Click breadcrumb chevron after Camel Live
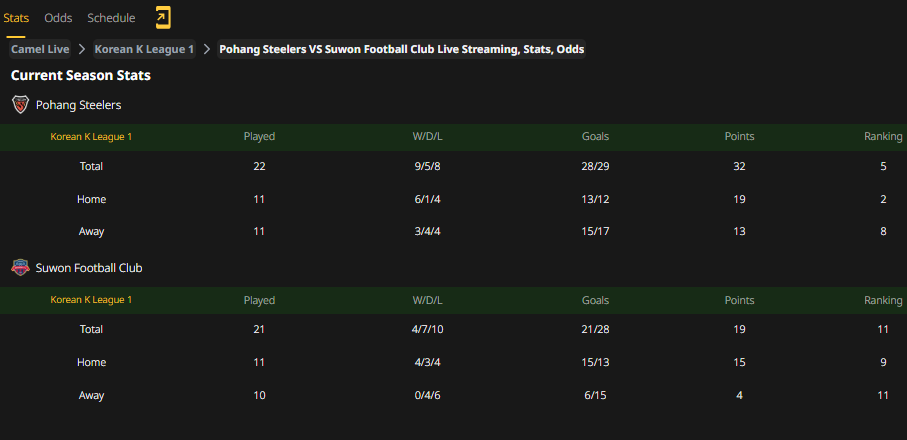Screen dimensions: 907x440 coord(82,49)
